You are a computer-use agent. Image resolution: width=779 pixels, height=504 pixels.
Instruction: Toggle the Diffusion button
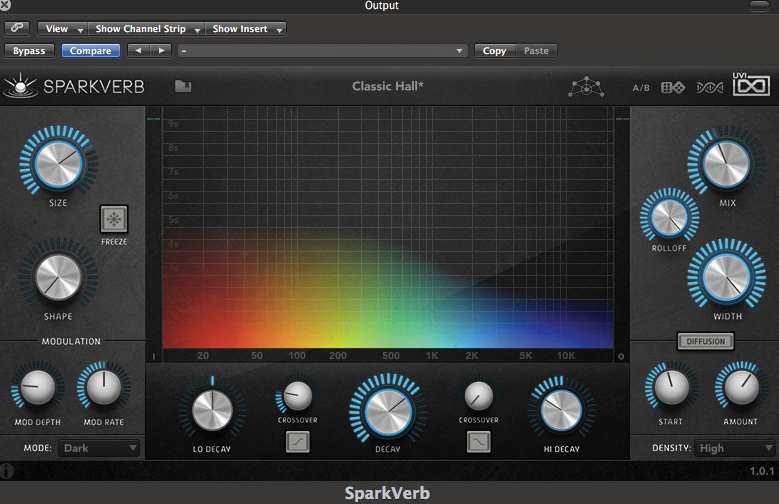[x=705, y=341]
